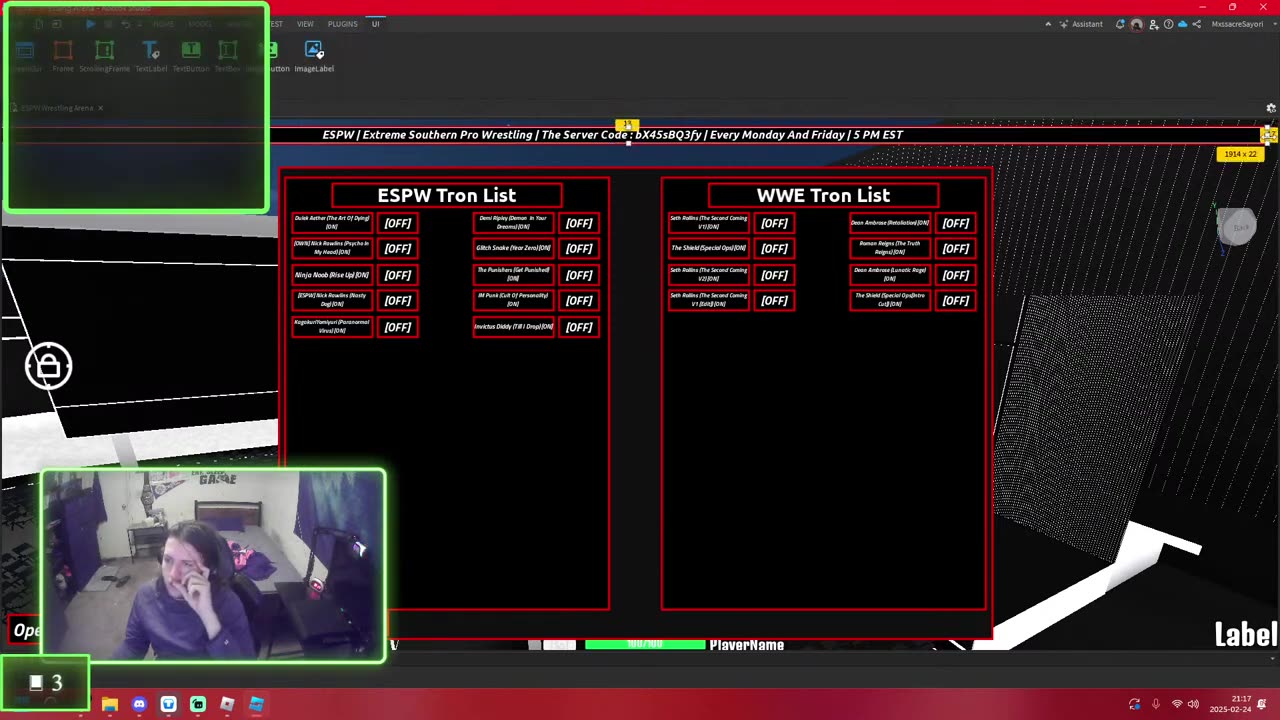The width and height of the screenshot is (1280, 720).
Task: Open the help question mark icon
Action: pos(1168,24)
